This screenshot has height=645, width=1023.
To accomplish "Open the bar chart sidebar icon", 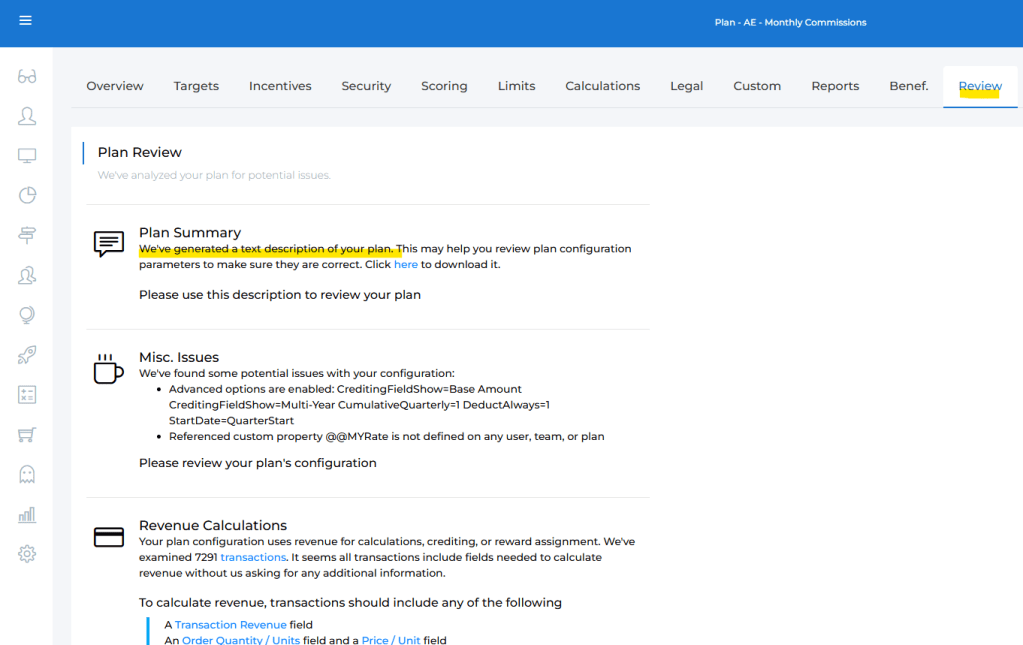I will 27,515.
